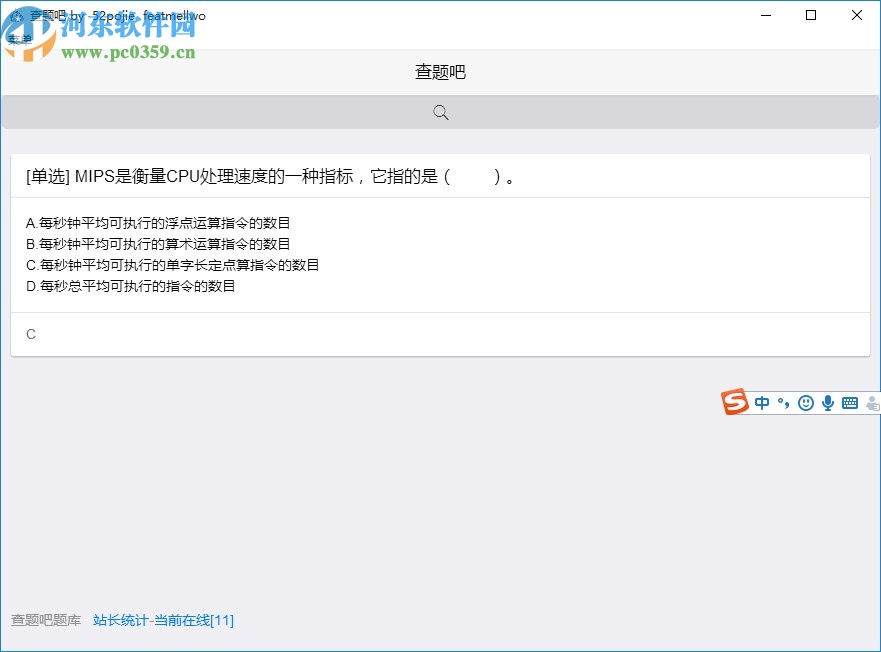
Task: Activate the voice input microphone icon
Action: pos(827,403)
